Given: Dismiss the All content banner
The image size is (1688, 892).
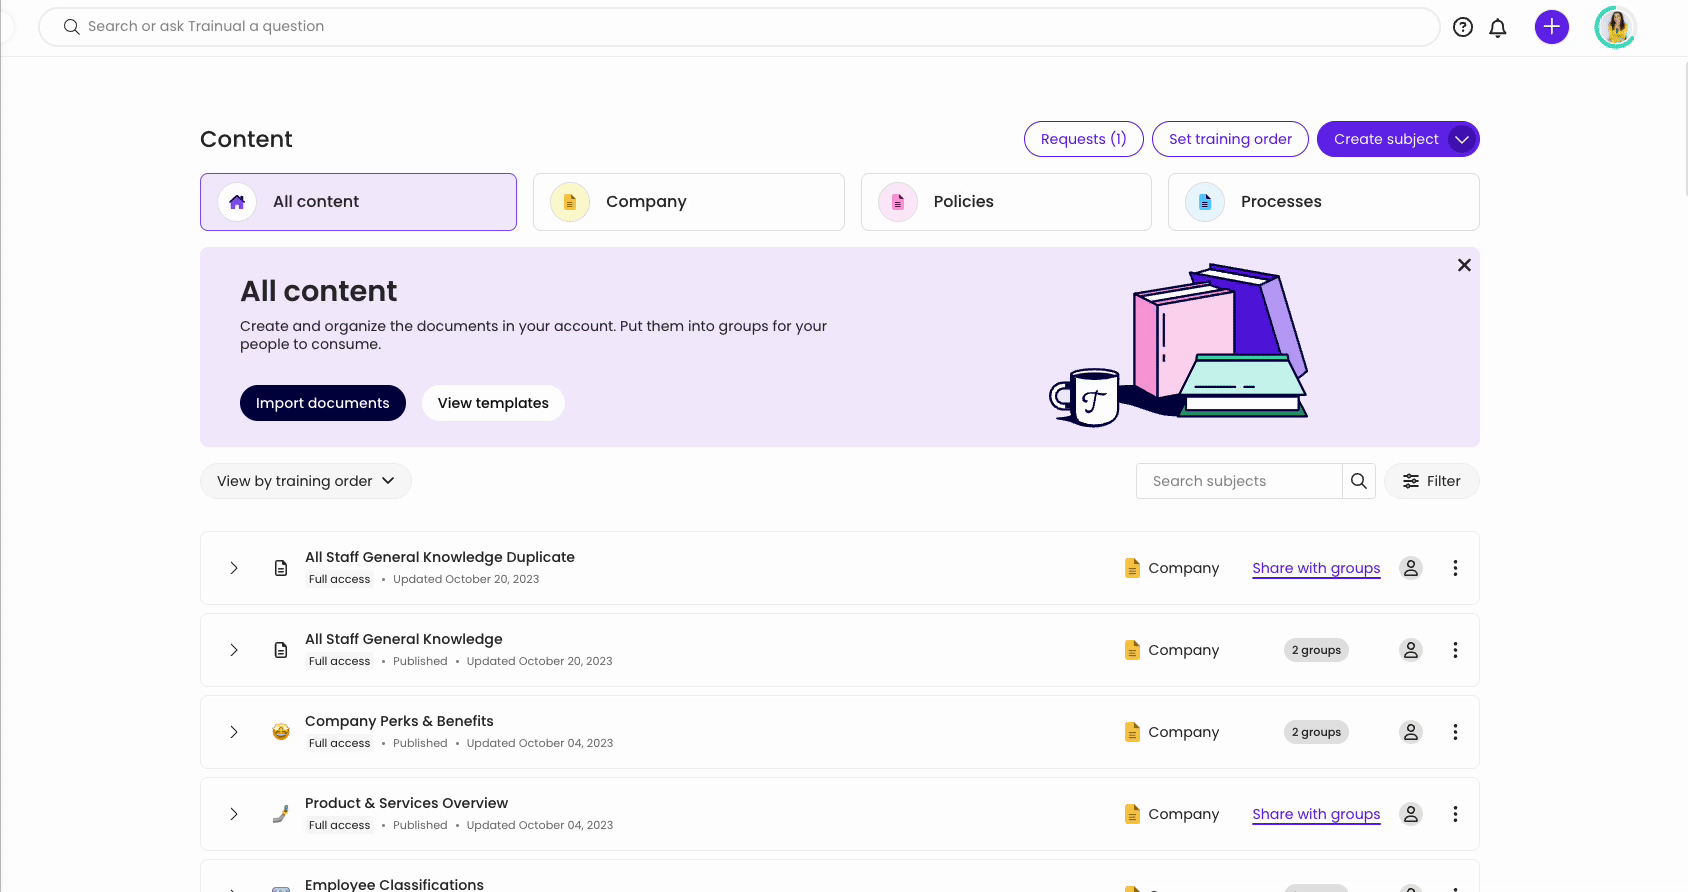Looking at the screenshot, I should 1464,265.
